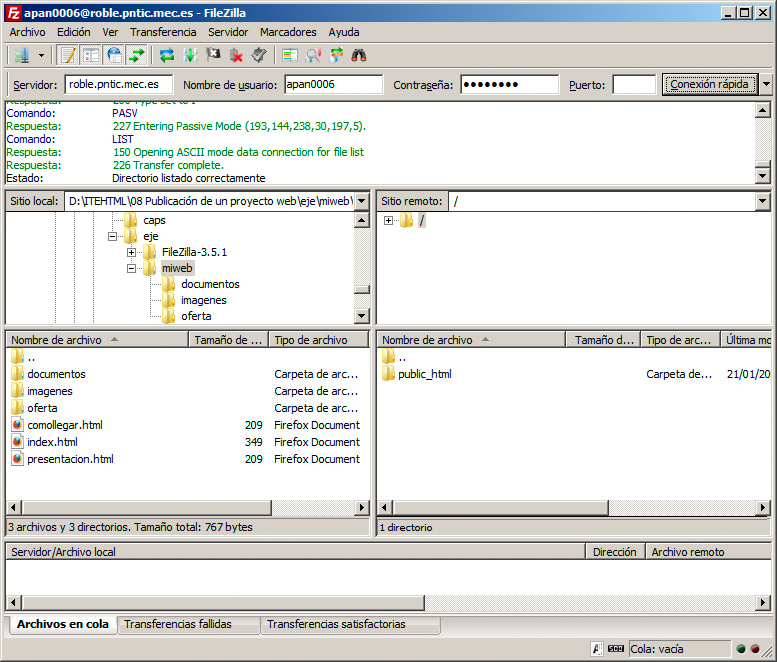Viewport: 777px width, 662px height.
Task: Open the Marcadores menu
Action: (288, 32)
